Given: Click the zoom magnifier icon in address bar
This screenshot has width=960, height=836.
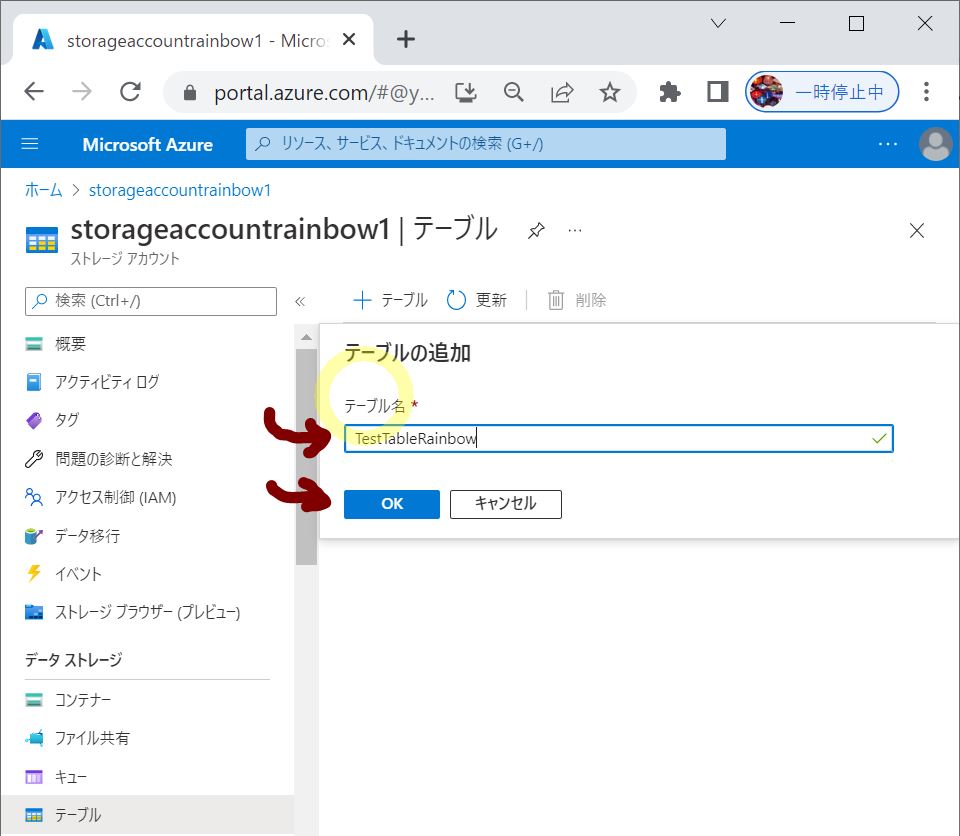Looking at the screenshot, I should pos(514,92).
